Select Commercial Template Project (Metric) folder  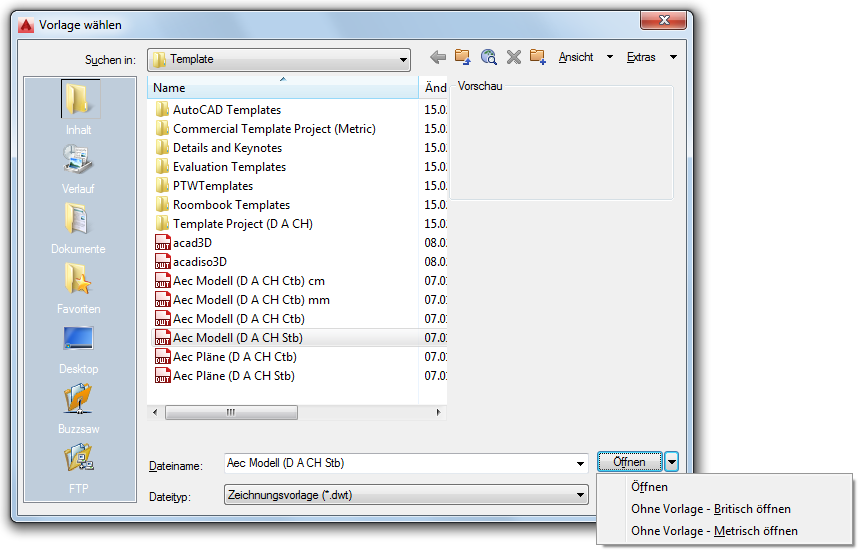click(x=266, y=129)
